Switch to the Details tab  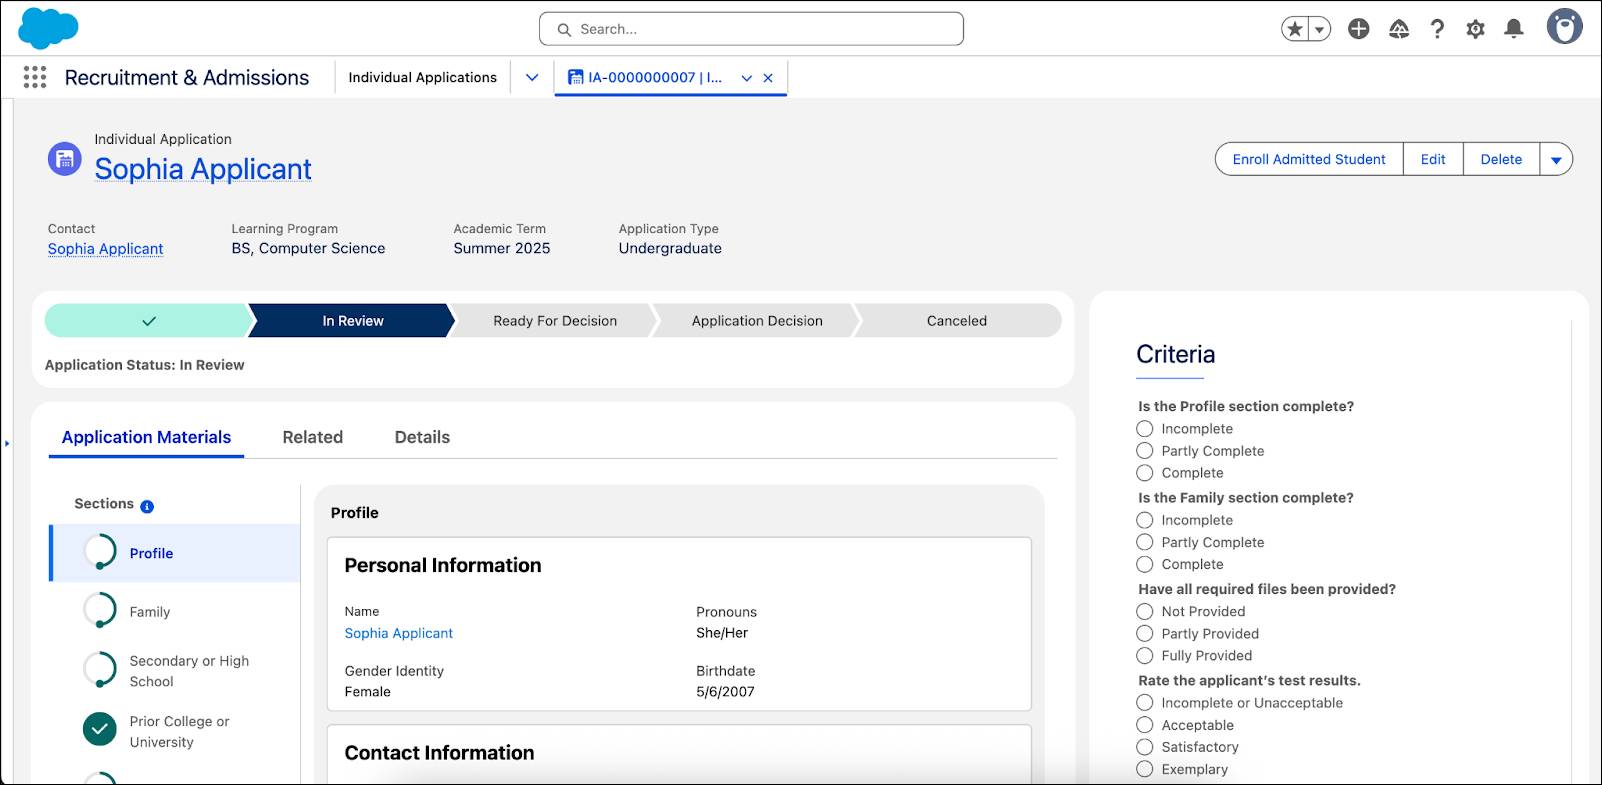pos(422,437)
